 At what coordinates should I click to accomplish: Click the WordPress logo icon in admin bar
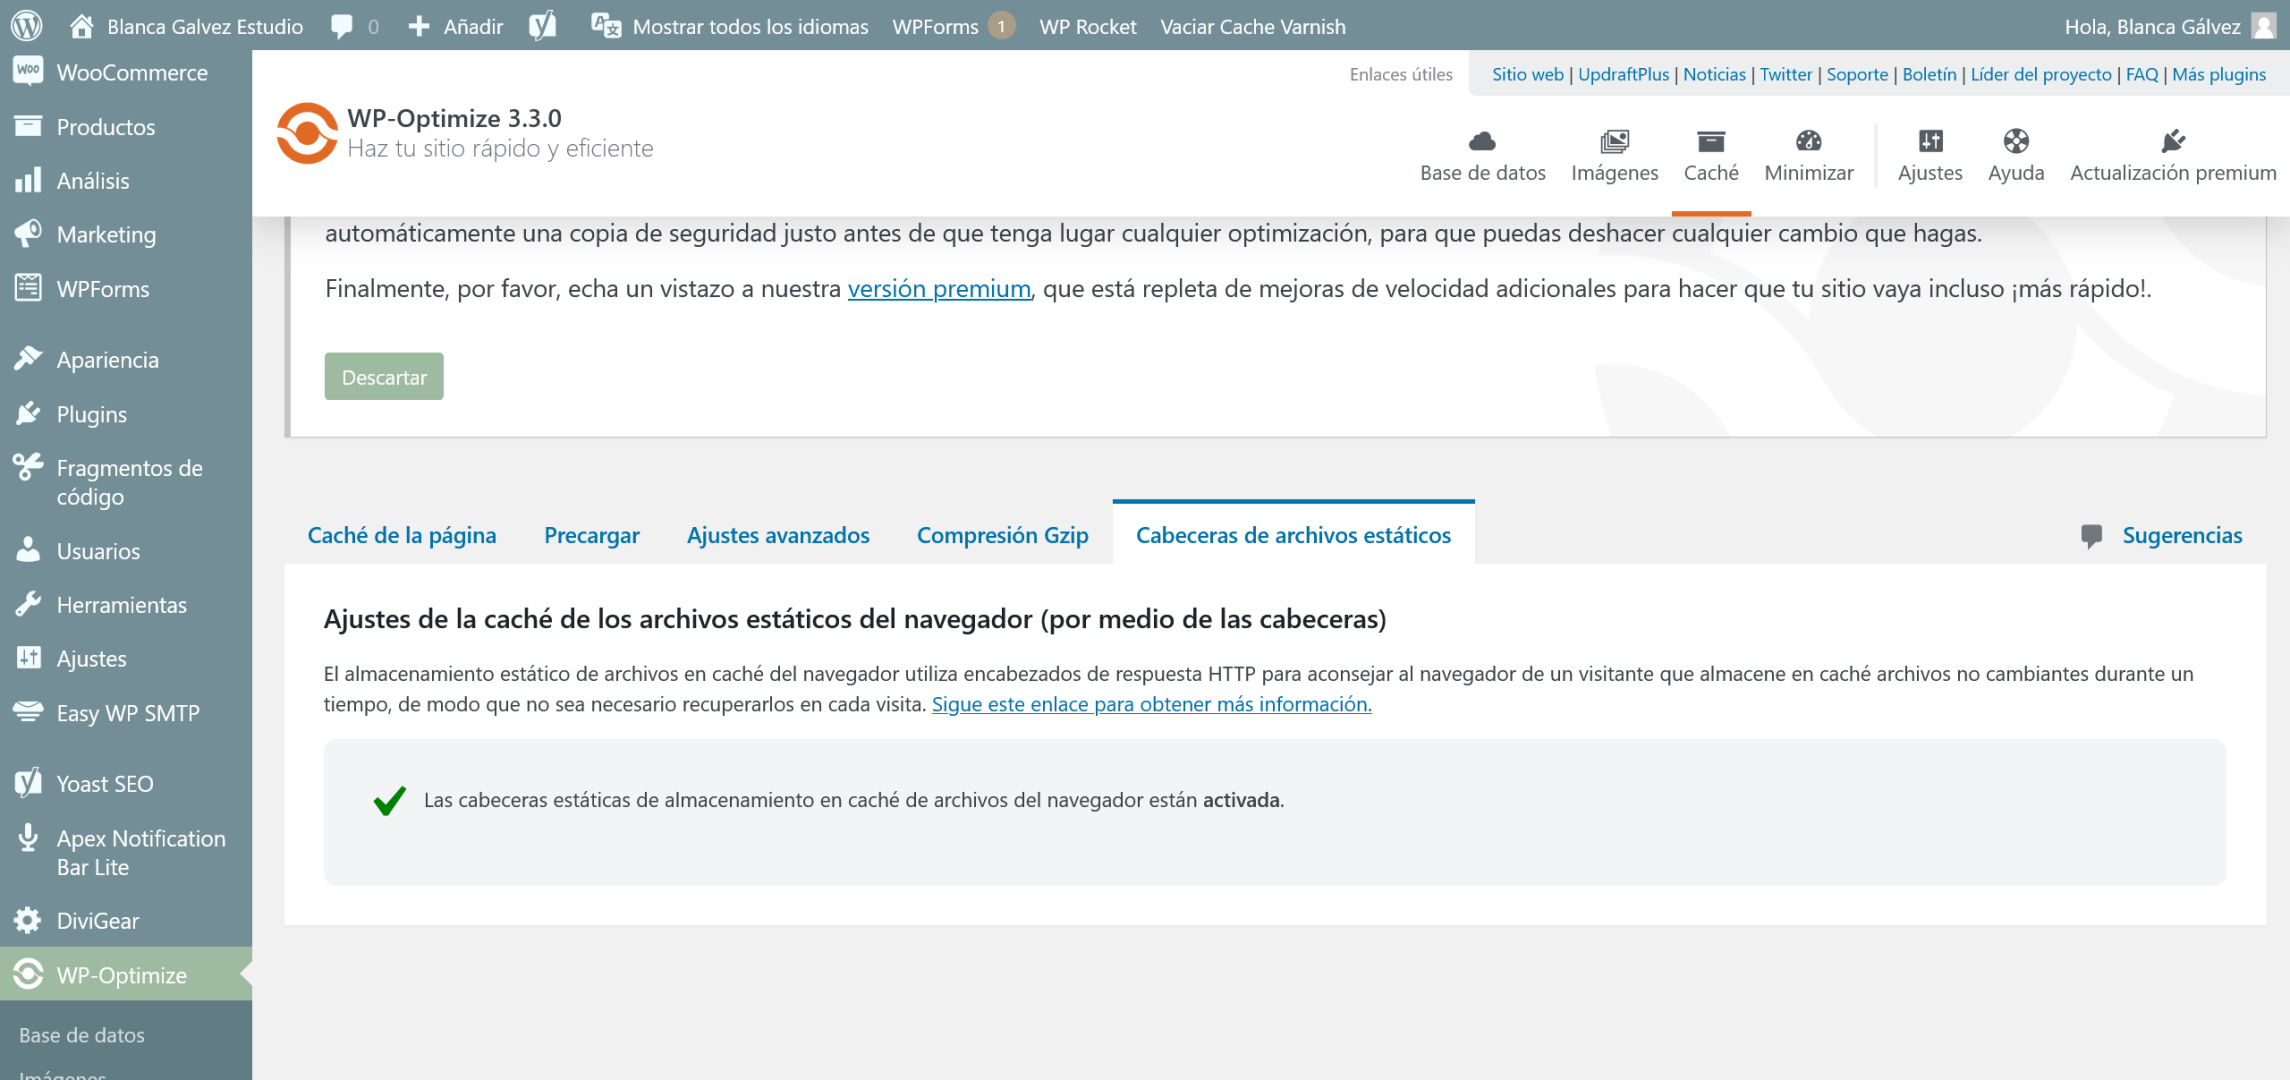tap(27, 26)
